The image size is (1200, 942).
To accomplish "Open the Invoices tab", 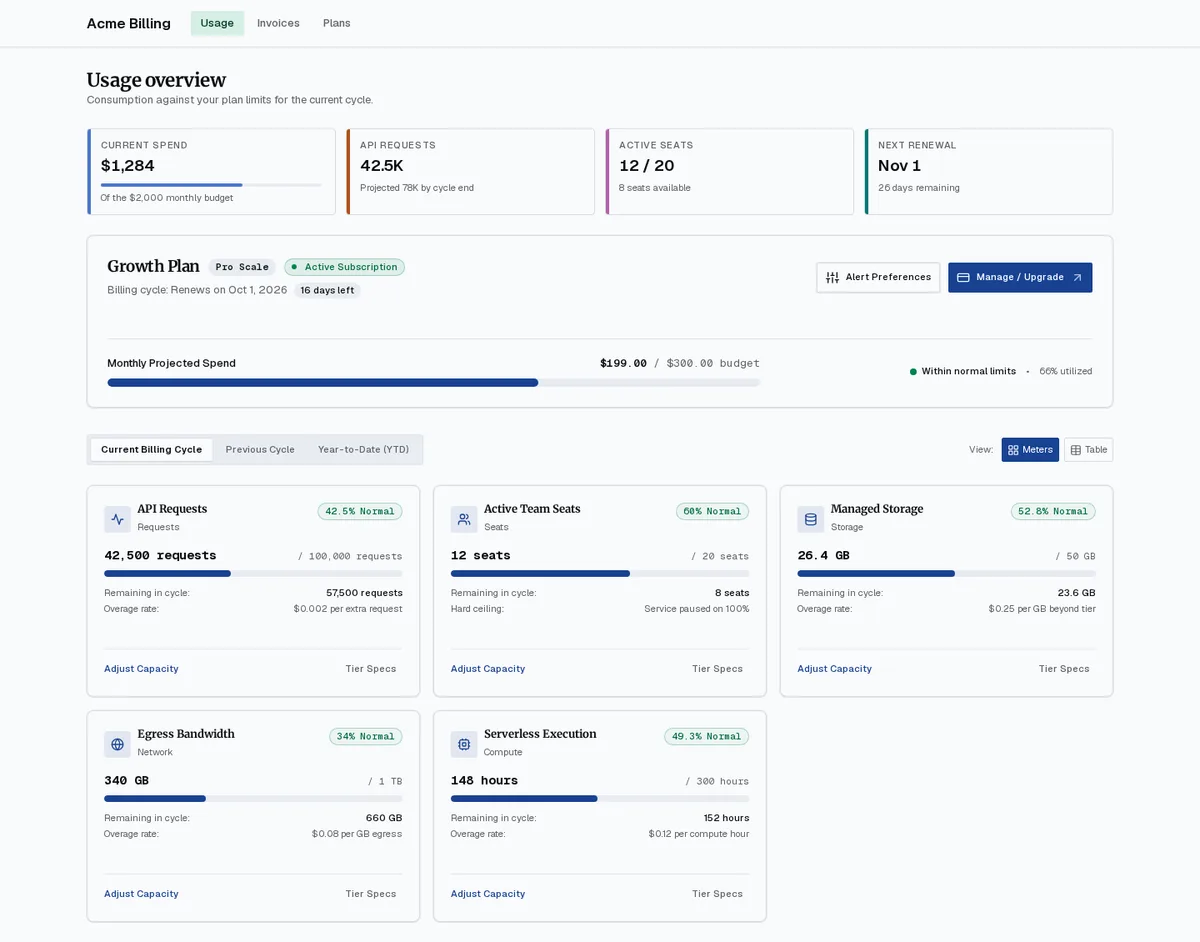I will 278,23.
